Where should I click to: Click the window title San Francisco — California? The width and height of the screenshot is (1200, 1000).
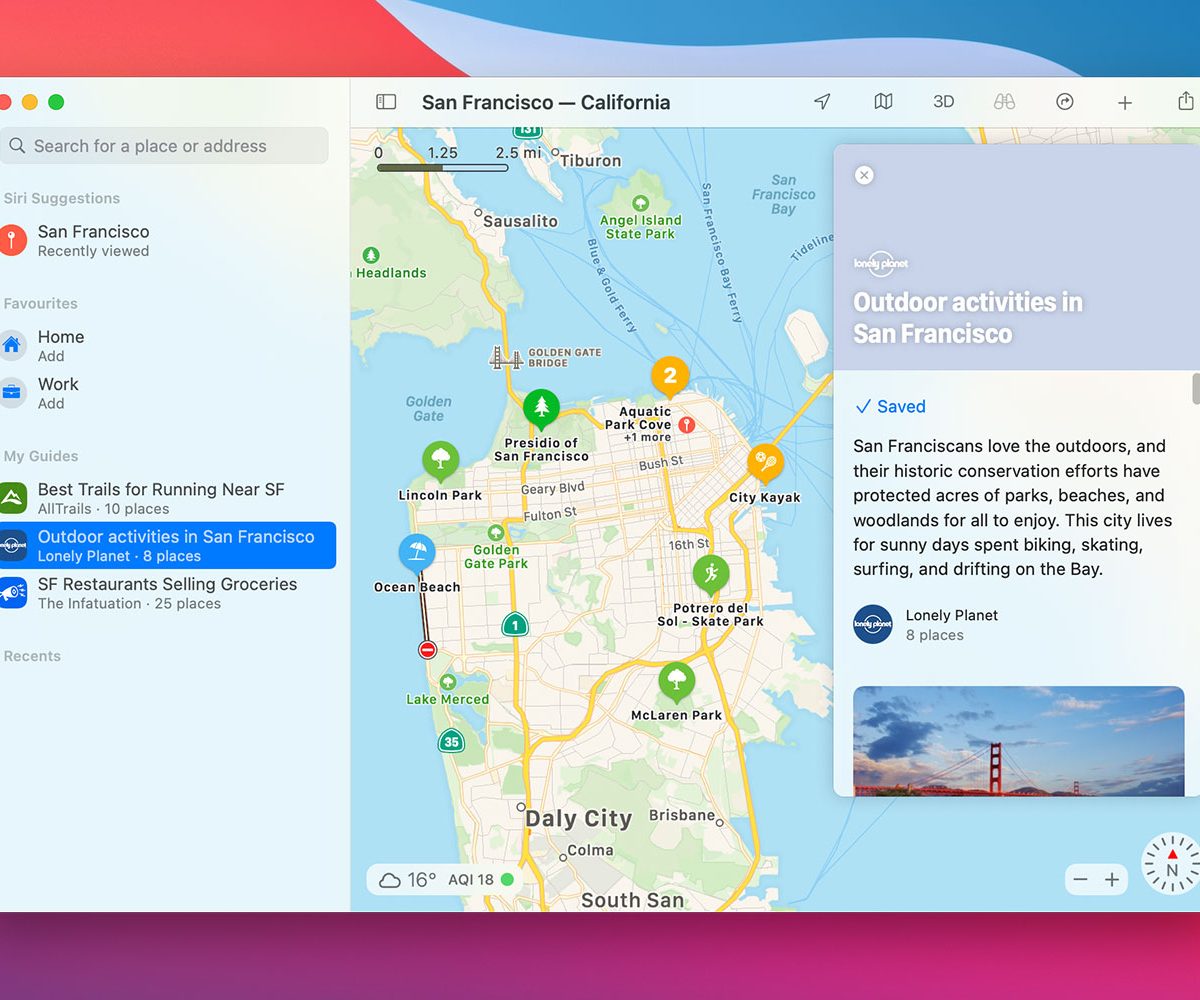546,102
